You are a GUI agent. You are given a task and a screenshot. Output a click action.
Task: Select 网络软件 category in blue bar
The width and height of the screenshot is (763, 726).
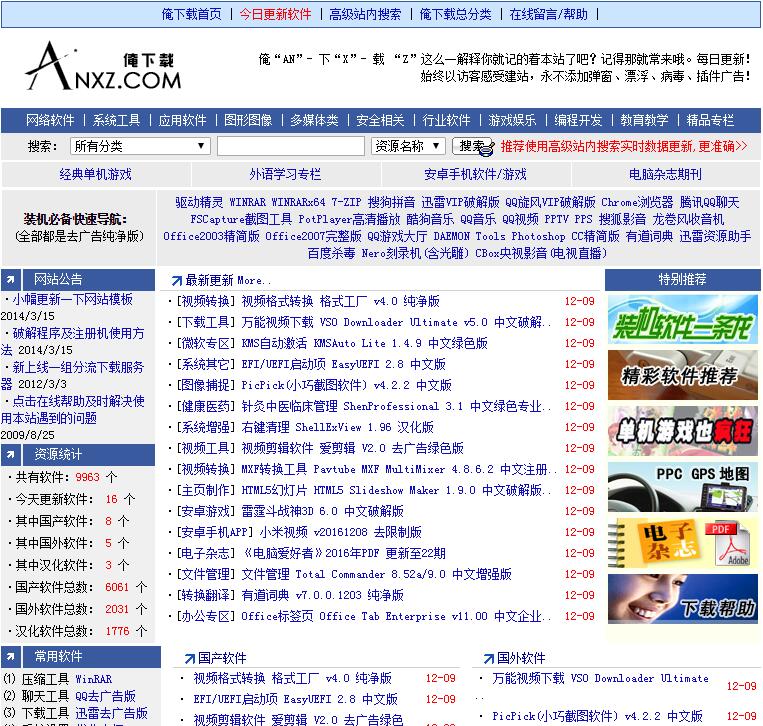(x=50, y=120)
